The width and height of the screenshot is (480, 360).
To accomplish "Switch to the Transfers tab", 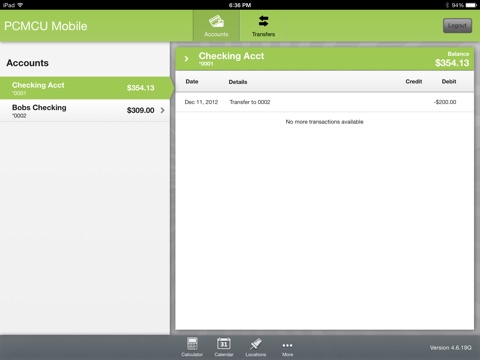I will click(x=263, y=26).
